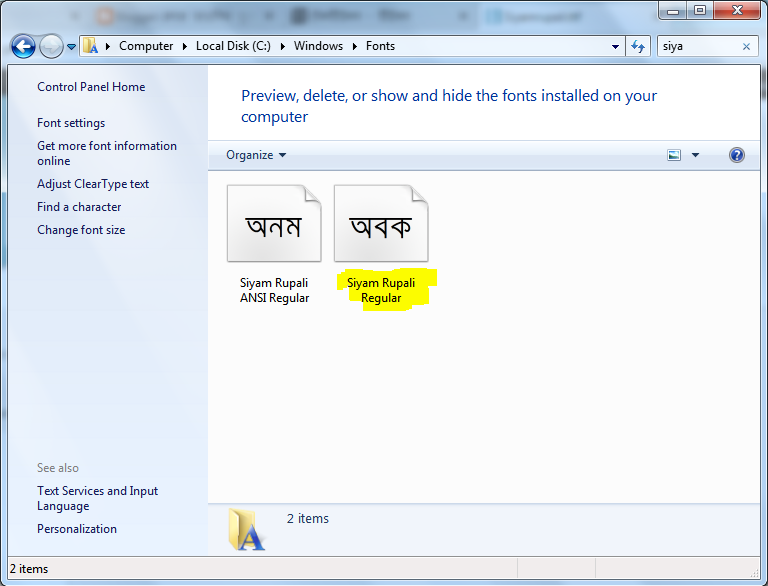768x586 pixels.
Task: Open Control Panel Home link
Action: coord(91,87)
